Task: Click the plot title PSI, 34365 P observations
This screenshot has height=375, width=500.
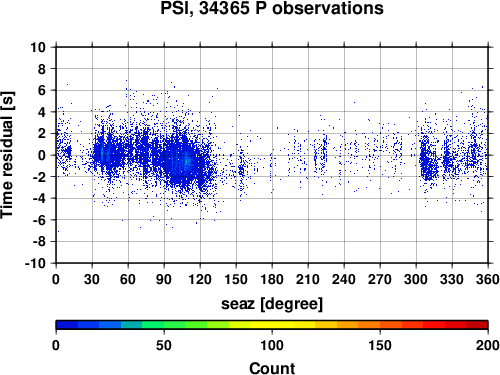Action: [x=272, y=8]
